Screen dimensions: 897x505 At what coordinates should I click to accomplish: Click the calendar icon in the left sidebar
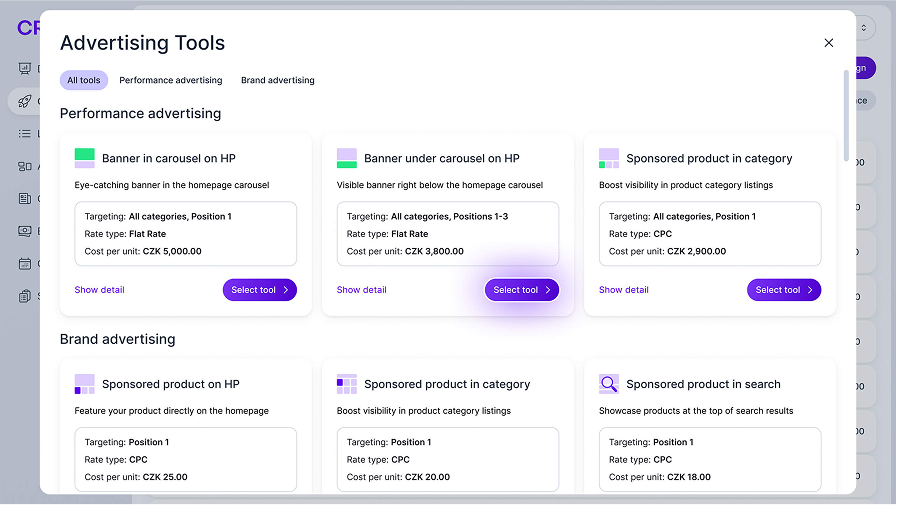pos(24,264)
